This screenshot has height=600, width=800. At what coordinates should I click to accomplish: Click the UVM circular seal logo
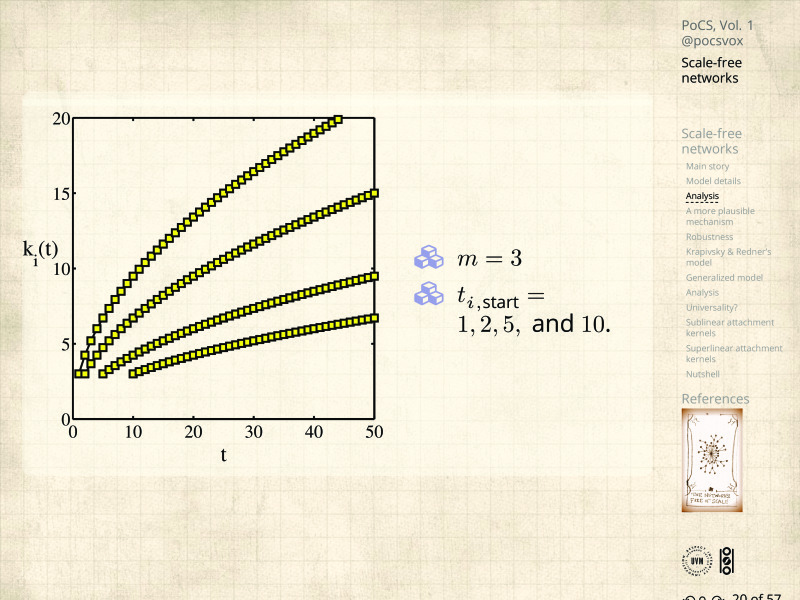[697, 561]
